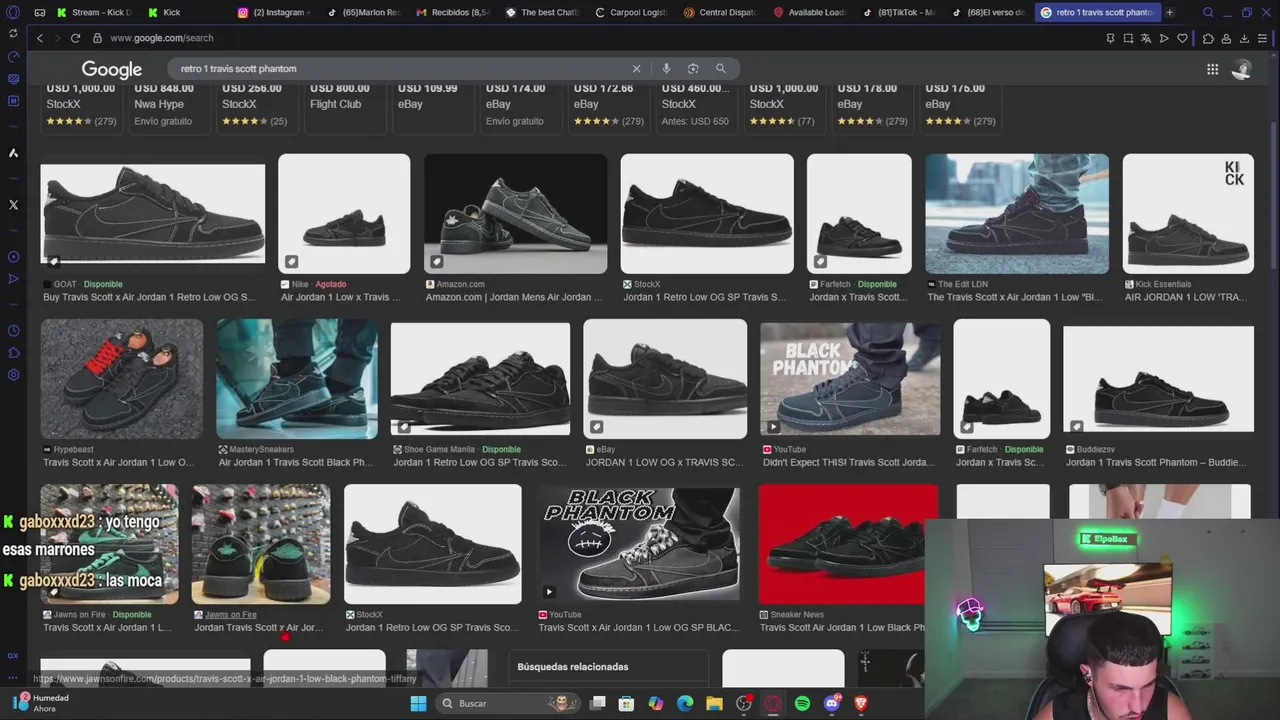The height and width of the screenshot is (720, 1280).
Task: Go forward in browser history
Action: click(57, 38)
